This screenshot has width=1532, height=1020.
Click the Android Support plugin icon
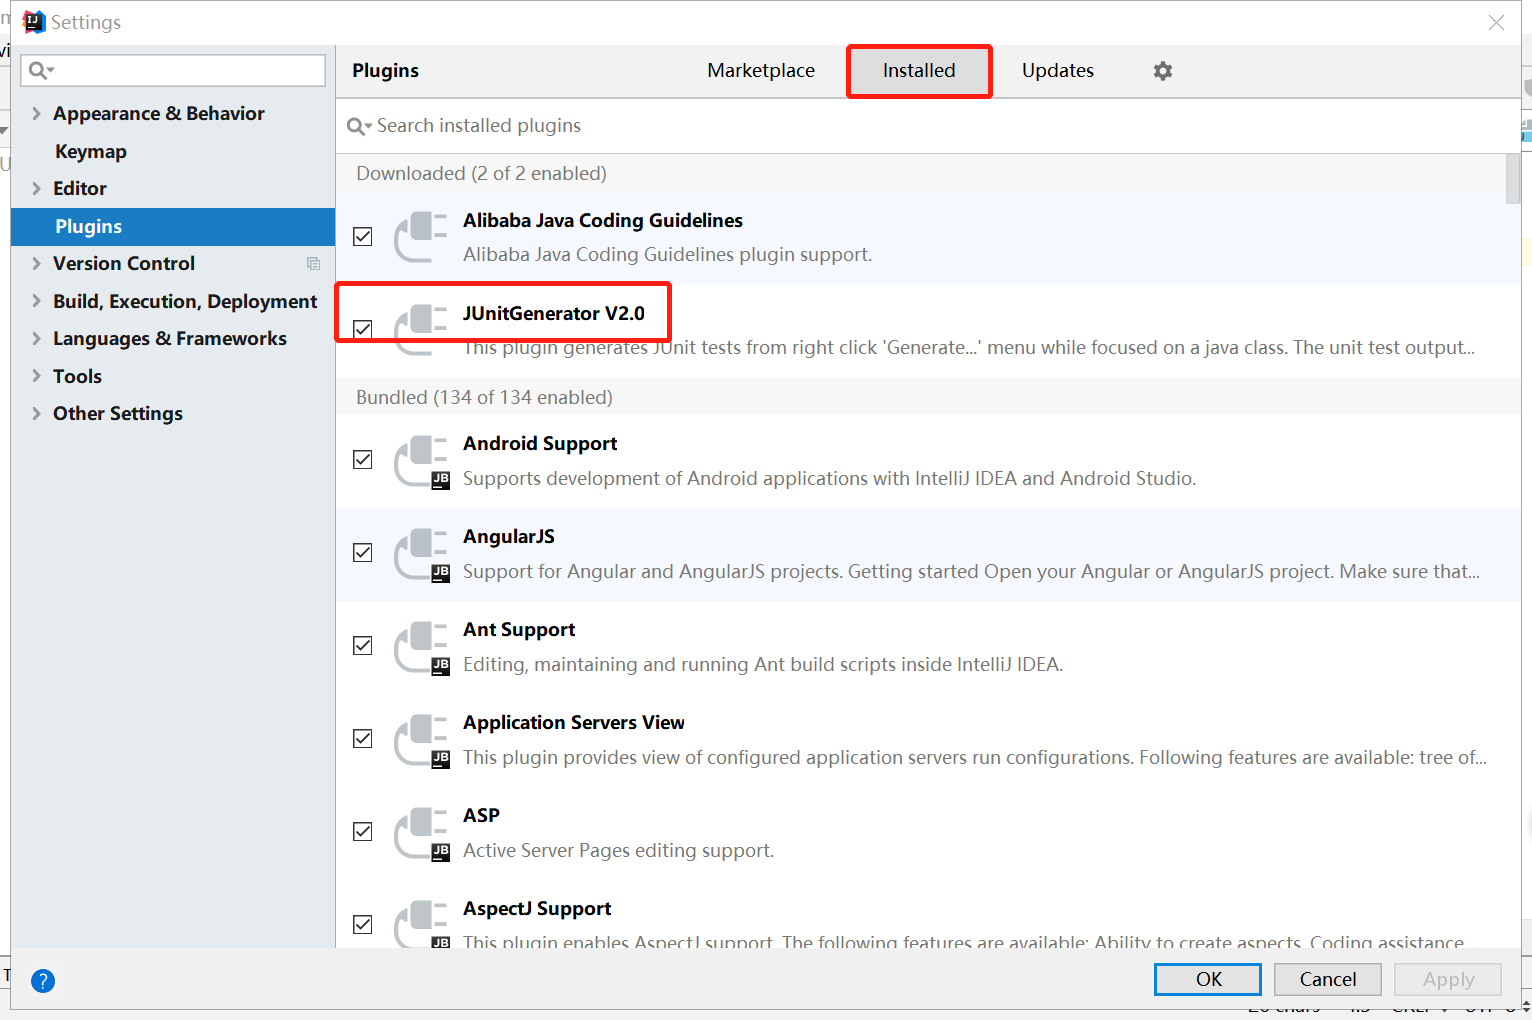pyautogui.click(x=421, y=461)
